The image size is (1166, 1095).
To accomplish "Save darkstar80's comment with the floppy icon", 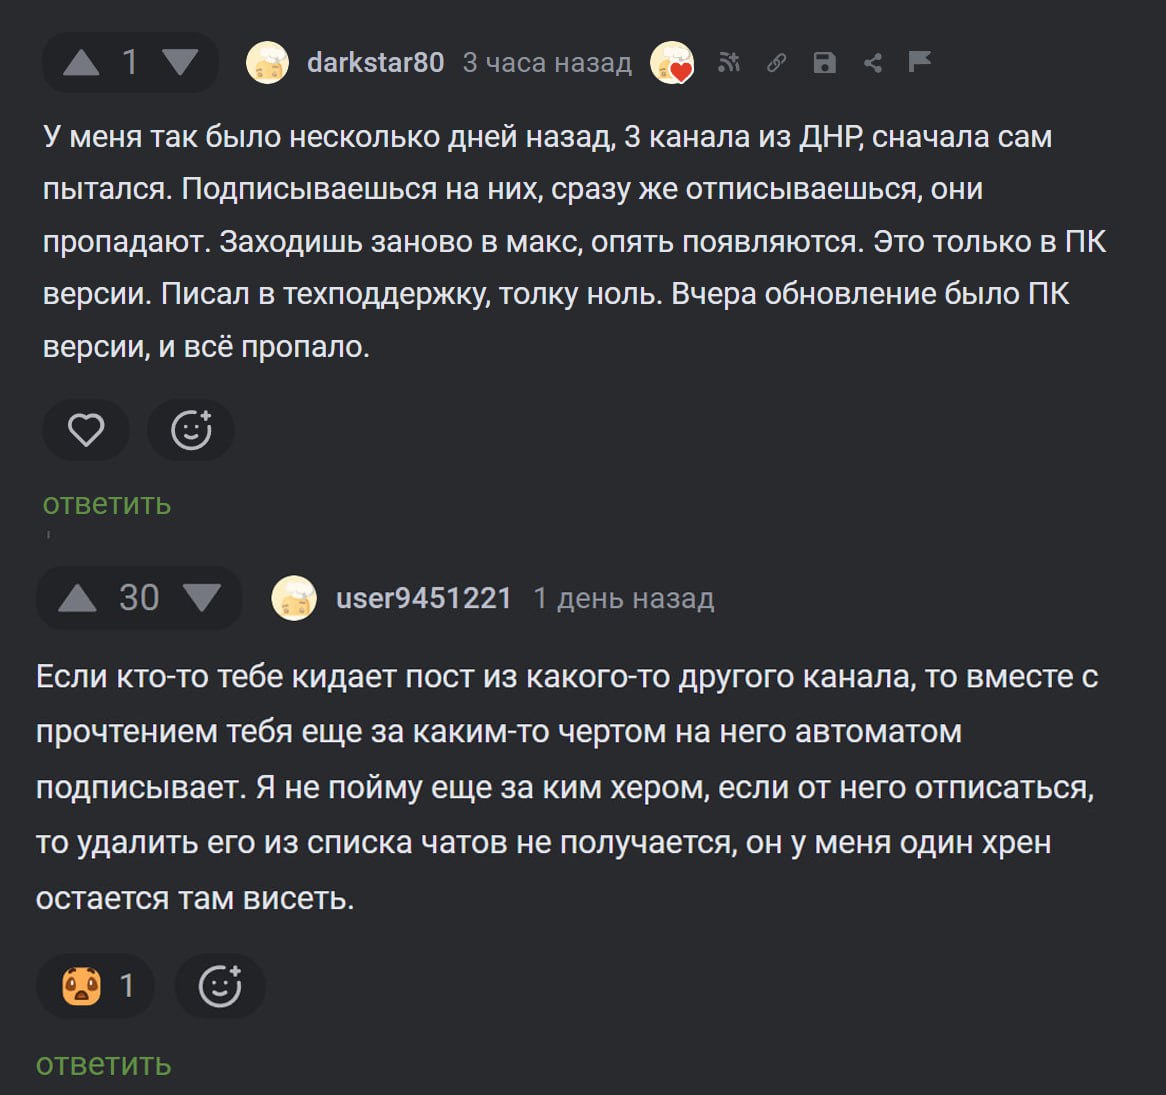I will point(824,63).
